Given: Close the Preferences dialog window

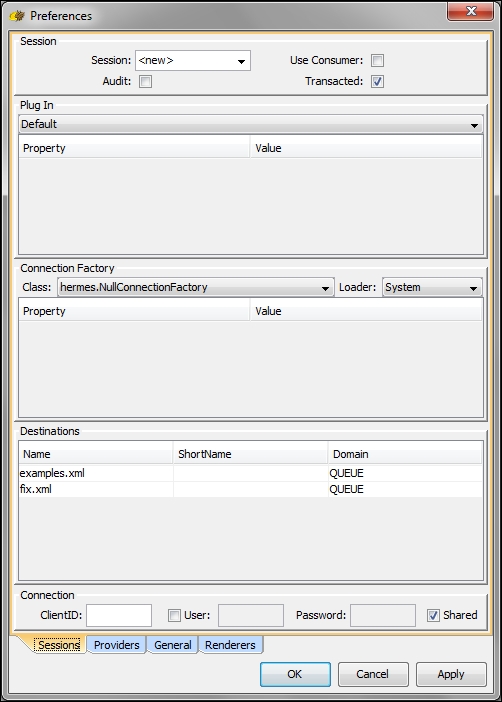Looking at the screenshot, I should [x=470, y=12].
